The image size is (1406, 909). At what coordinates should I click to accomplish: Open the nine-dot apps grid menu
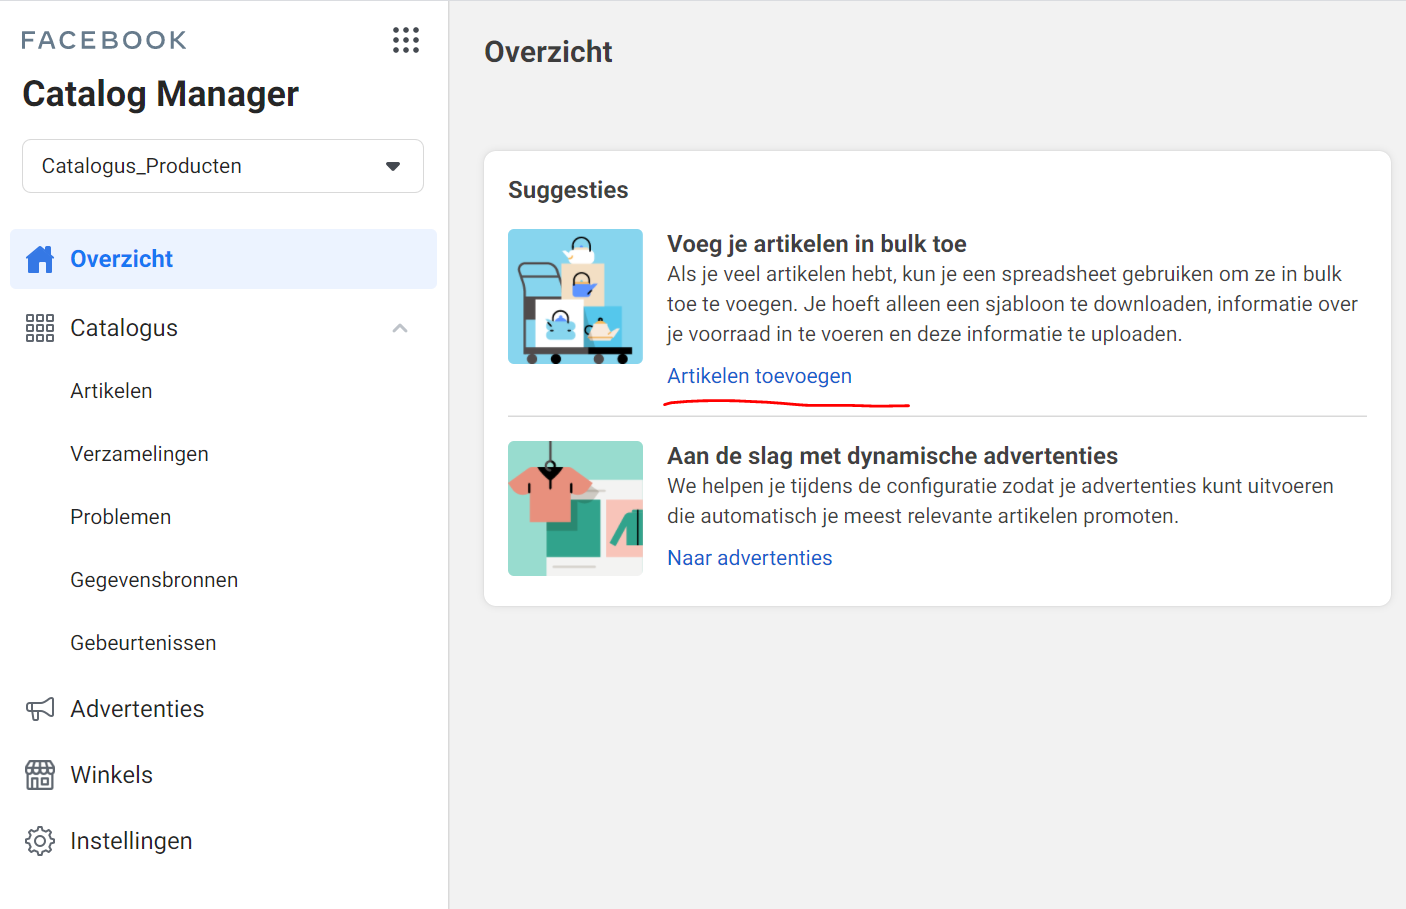point(405,40)
